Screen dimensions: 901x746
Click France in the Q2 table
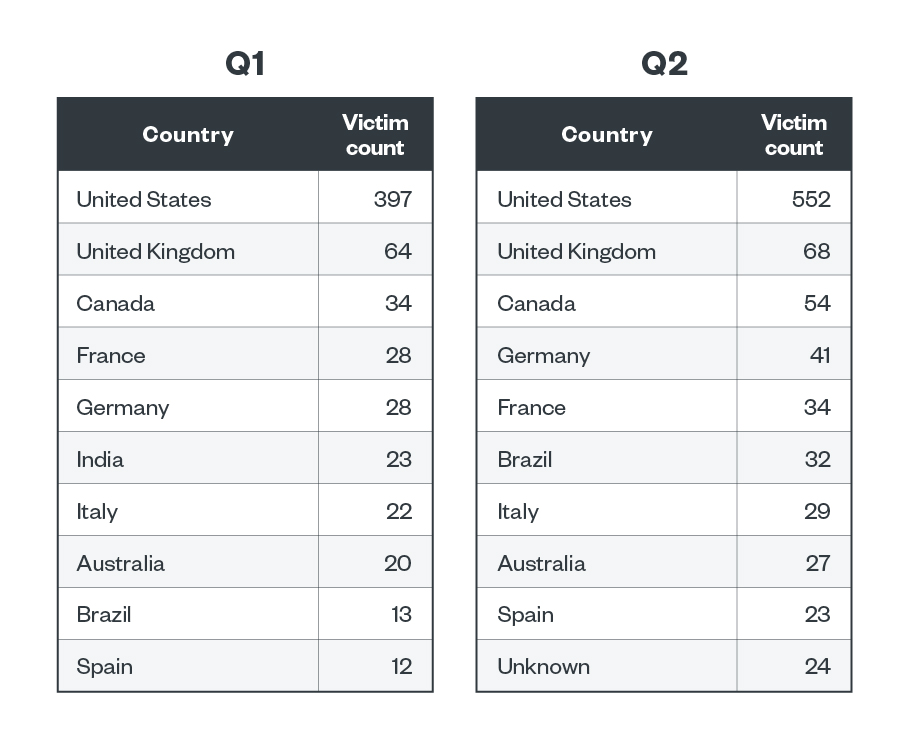point(532,407)
